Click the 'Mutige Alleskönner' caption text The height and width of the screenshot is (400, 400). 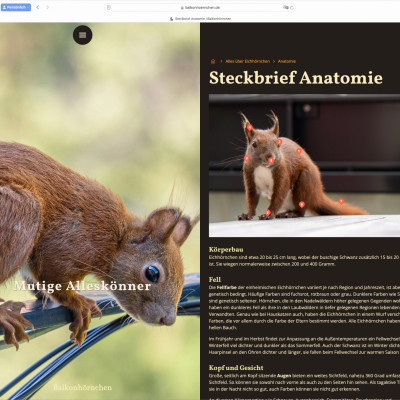point(82,286)
